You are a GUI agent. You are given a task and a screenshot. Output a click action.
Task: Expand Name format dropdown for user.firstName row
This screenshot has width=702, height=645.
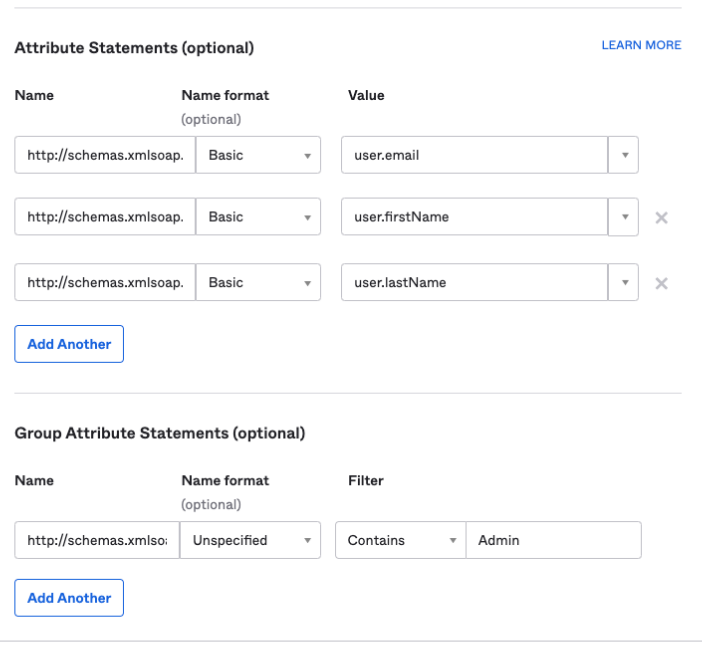point(258,217)
